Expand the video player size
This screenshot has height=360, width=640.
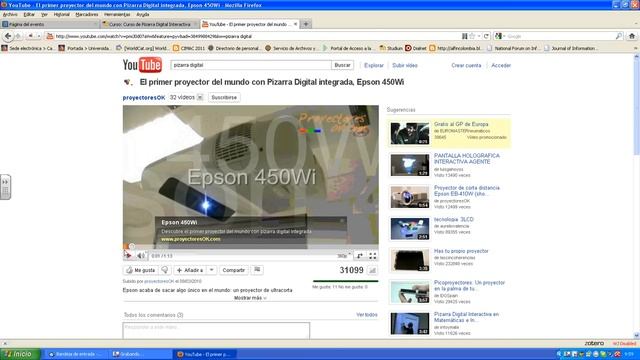360,256
